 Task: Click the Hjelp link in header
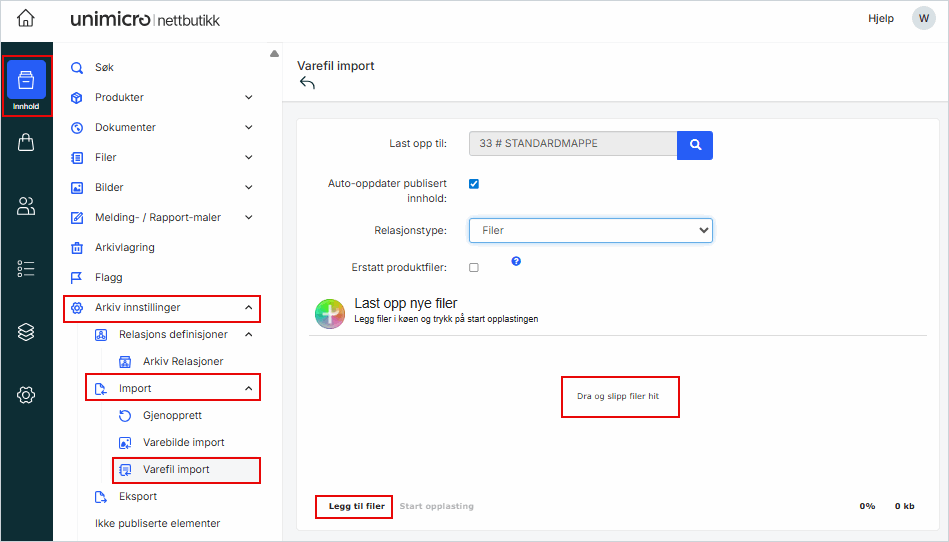click(x=880, y=19)
